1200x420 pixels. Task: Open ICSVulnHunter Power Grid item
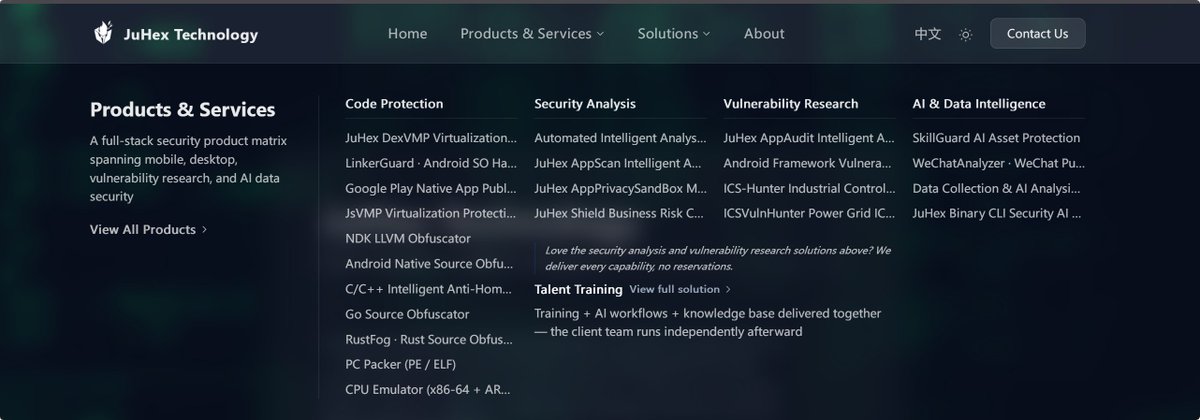tap(809, 213)
